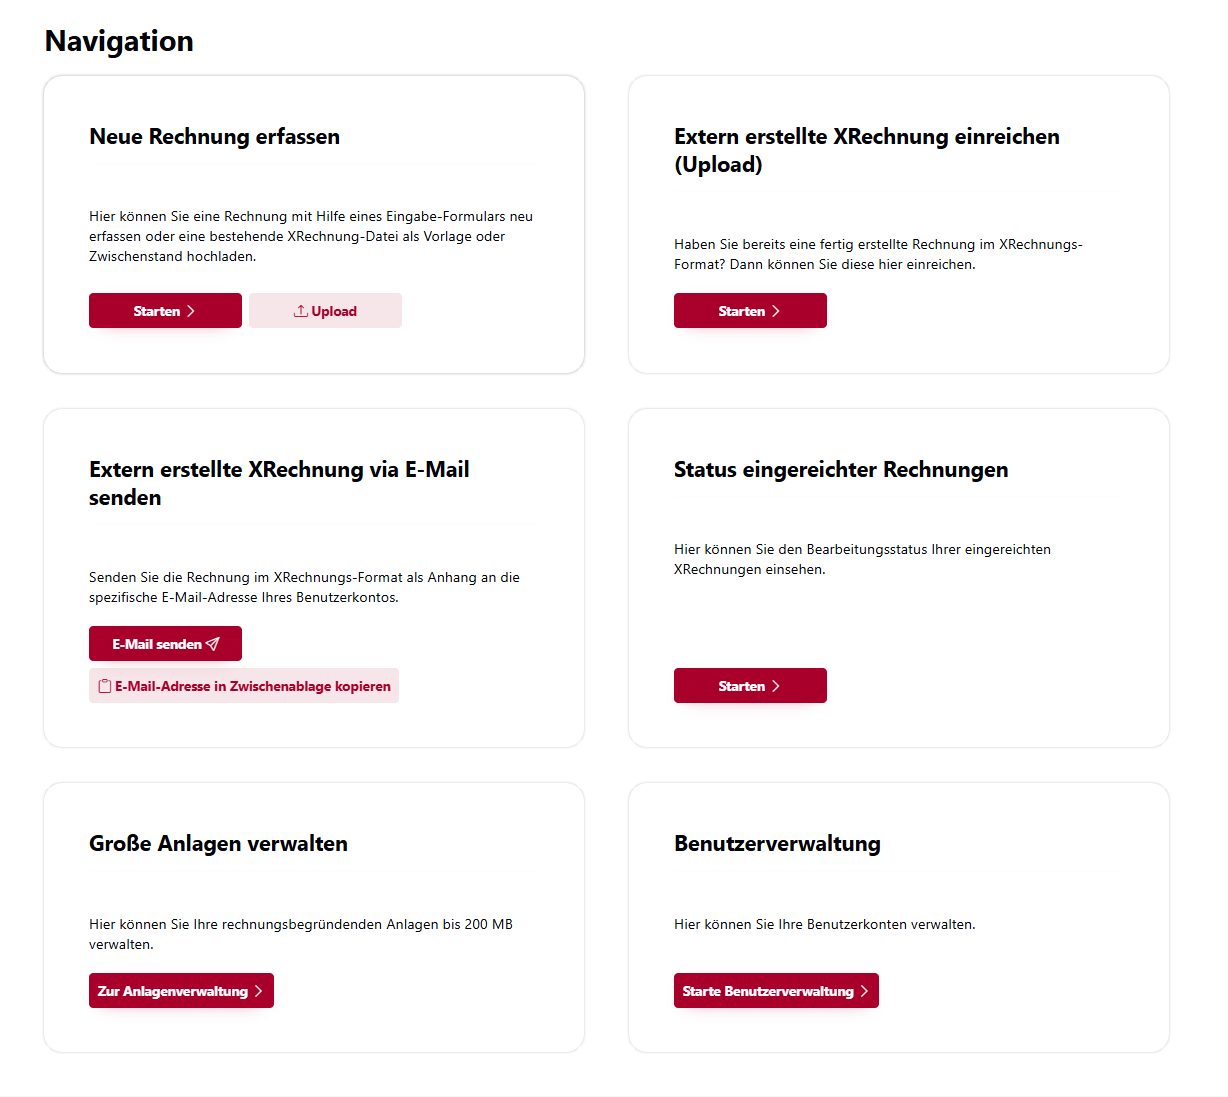Screen dimensions: 1228x1097
Task: Open status of submitted invoices
Action: coord(750,686)
